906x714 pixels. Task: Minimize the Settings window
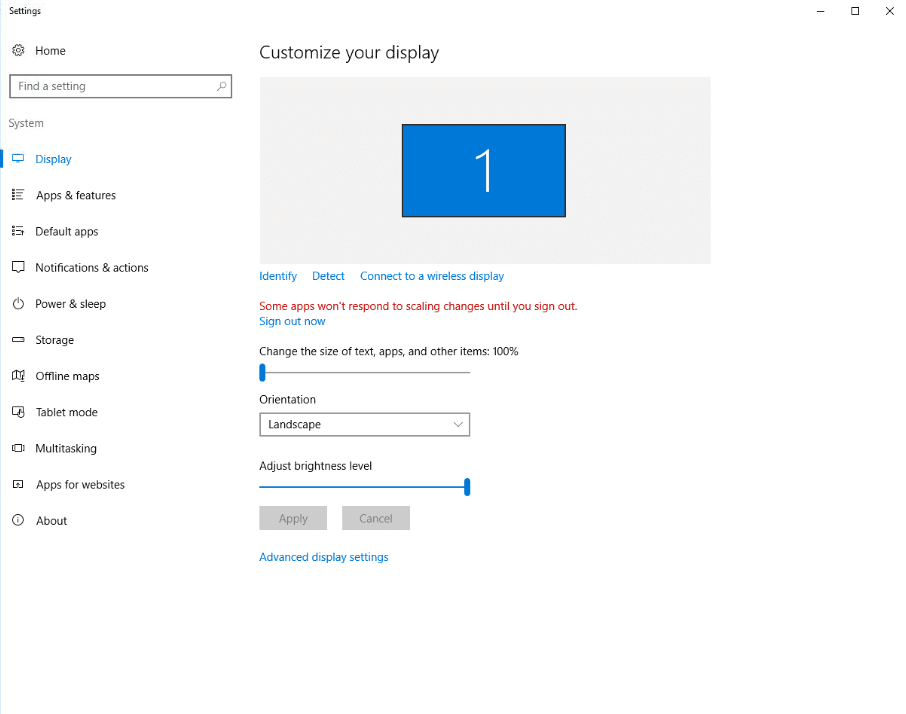click(820, 11)
